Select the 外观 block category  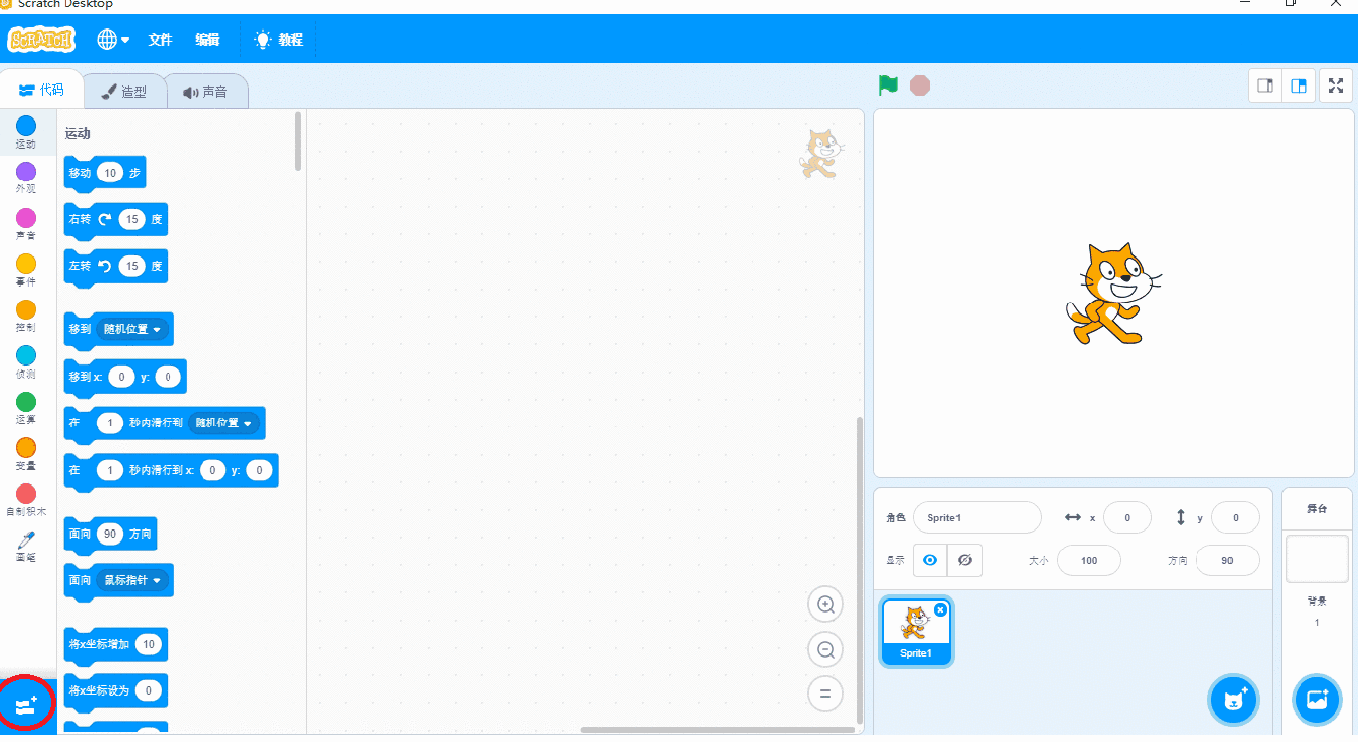(x=26, y=178)
